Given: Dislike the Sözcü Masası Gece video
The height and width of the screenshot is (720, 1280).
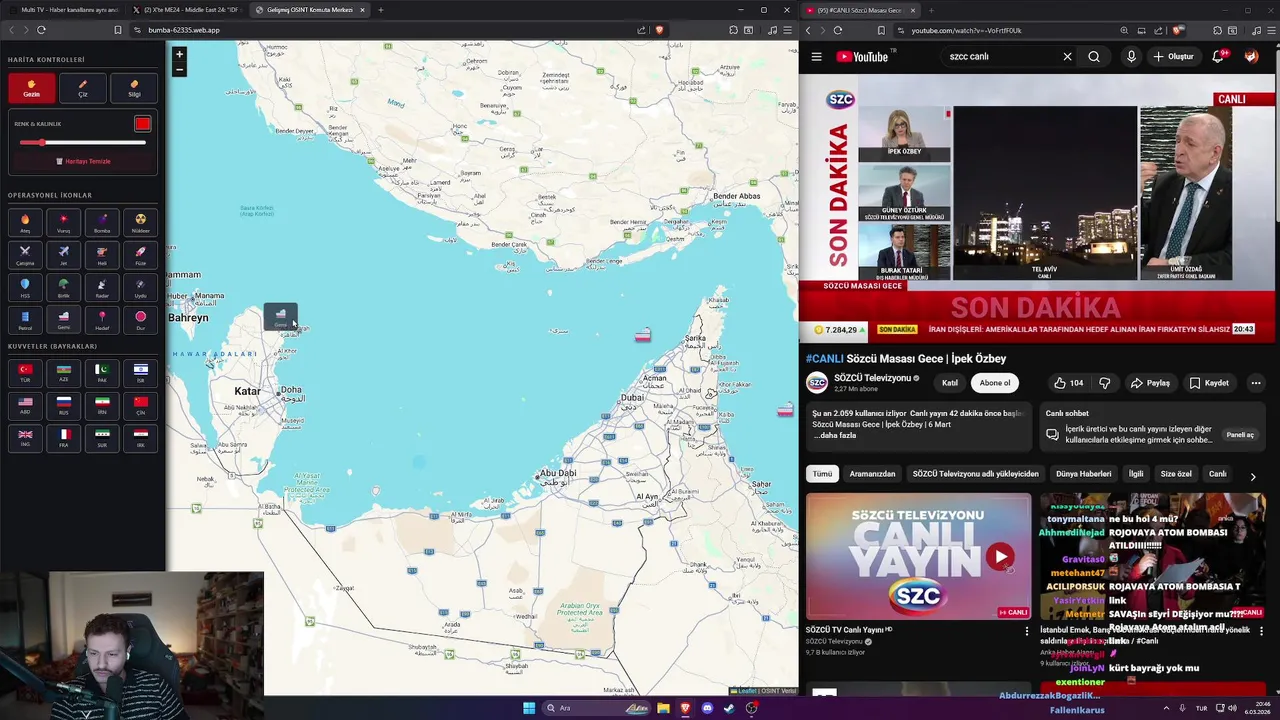Looking at the screenshot, I should click(1105, 383).
